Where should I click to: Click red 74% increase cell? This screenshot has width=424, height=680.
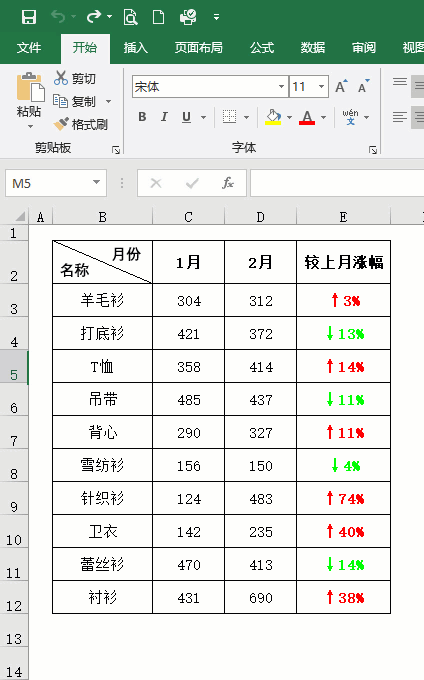click(343, 499)
